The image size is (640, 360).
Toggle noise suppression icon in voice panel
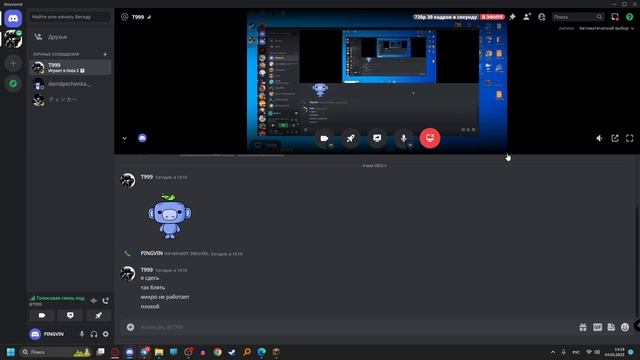pyautogui.click(x=94, y=301)
